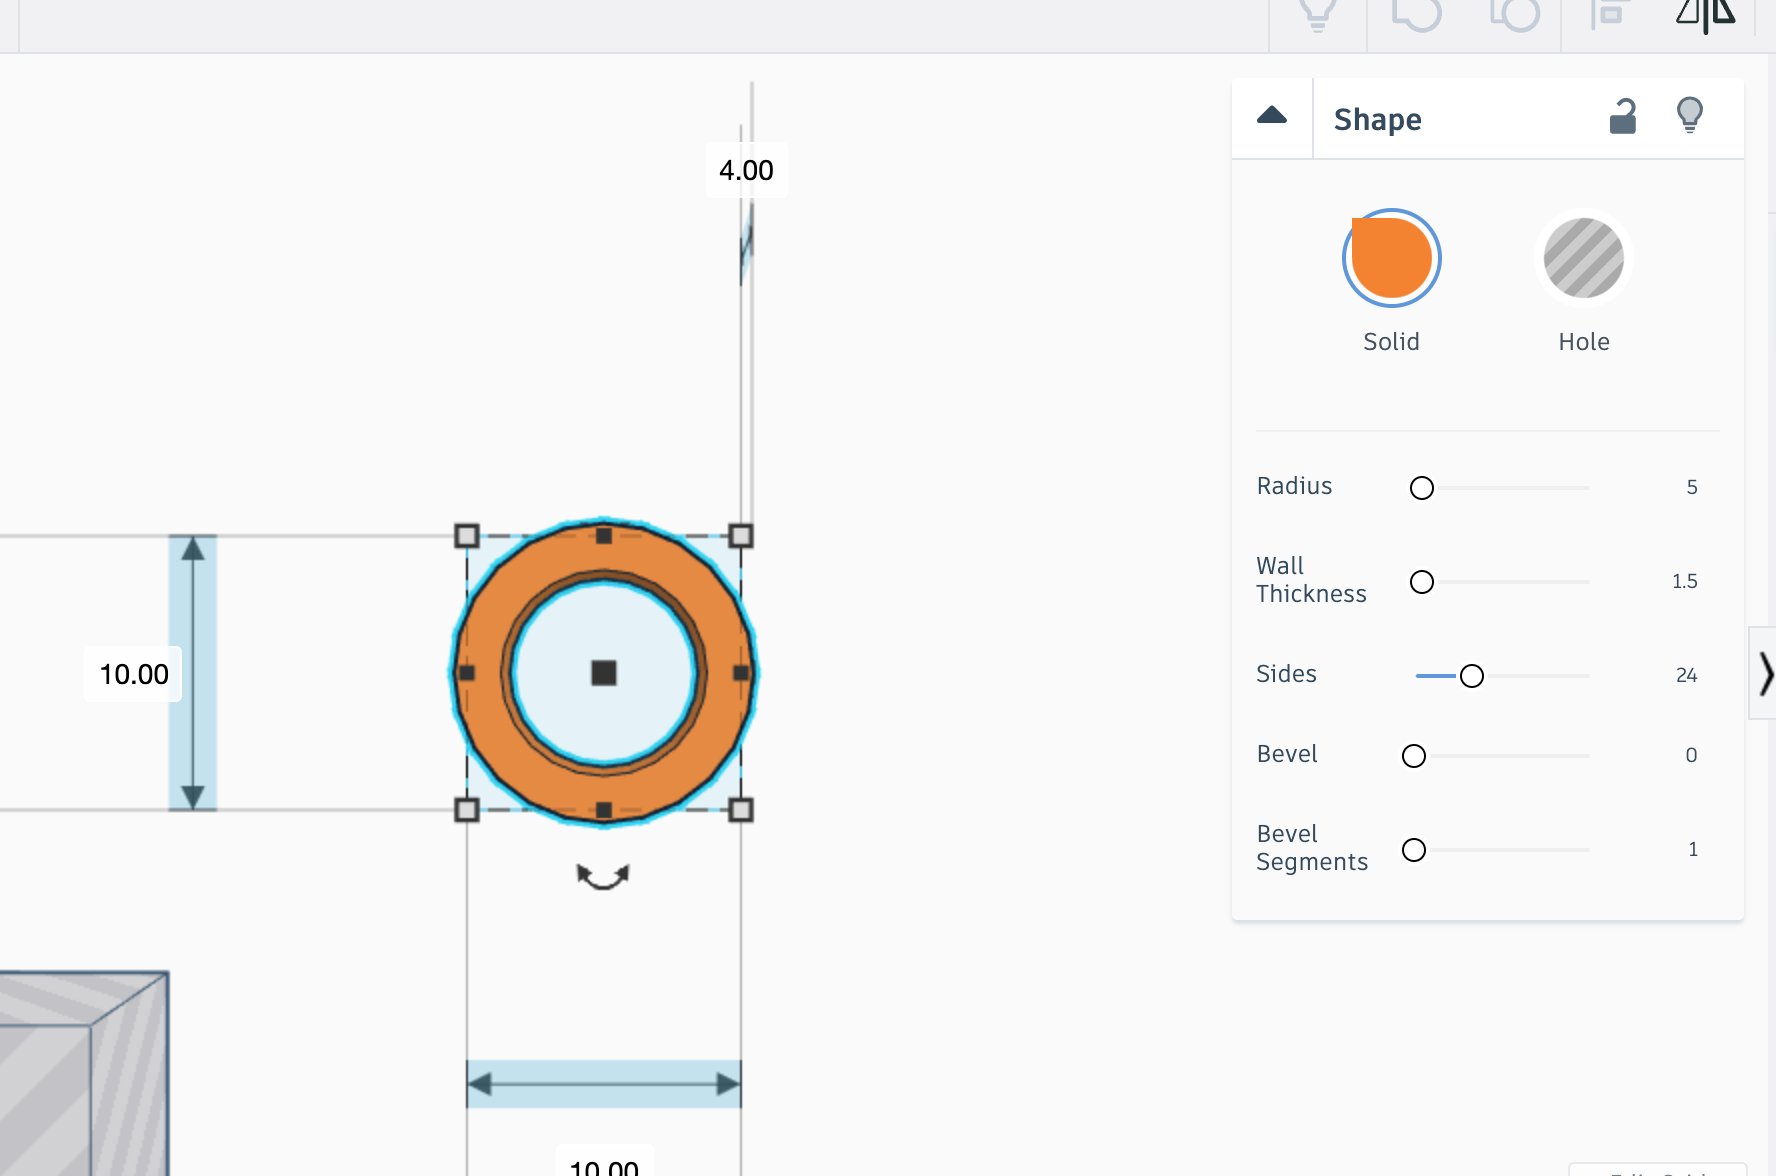Click the rotate arrow below the tube shape
Screen dimensions: 1776x1176
603,877
